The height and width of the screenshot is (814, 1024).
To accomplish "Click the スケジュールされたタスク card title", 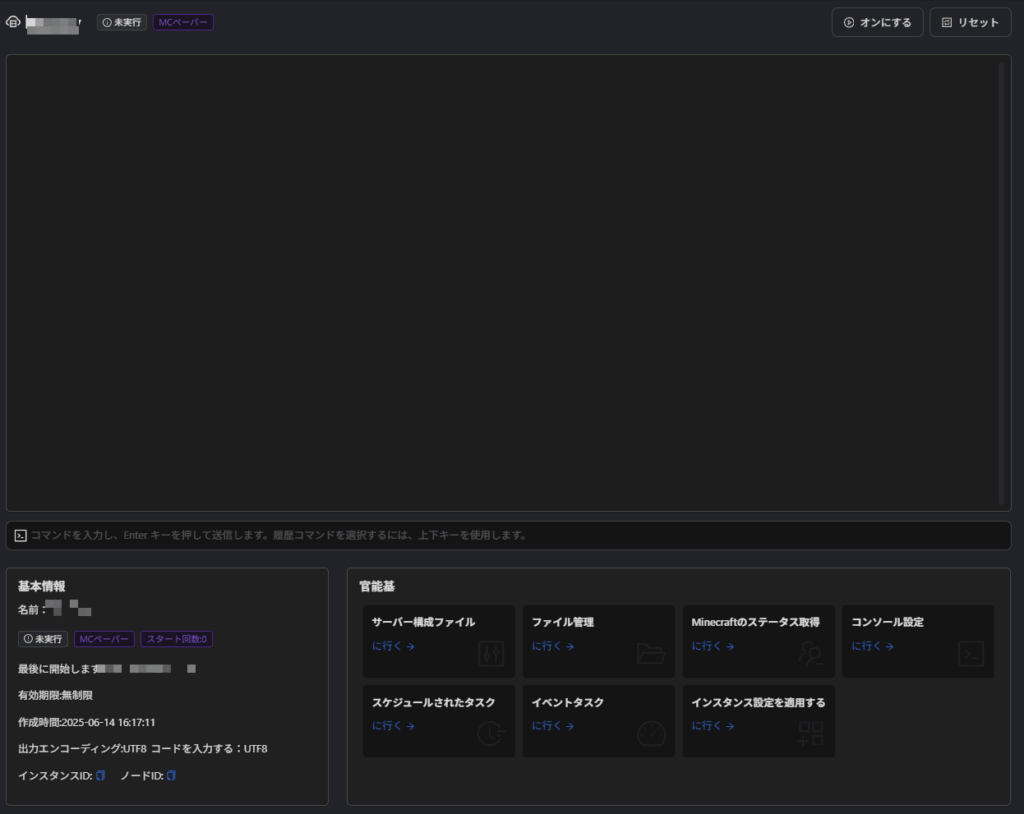I will tap(434, 702).
